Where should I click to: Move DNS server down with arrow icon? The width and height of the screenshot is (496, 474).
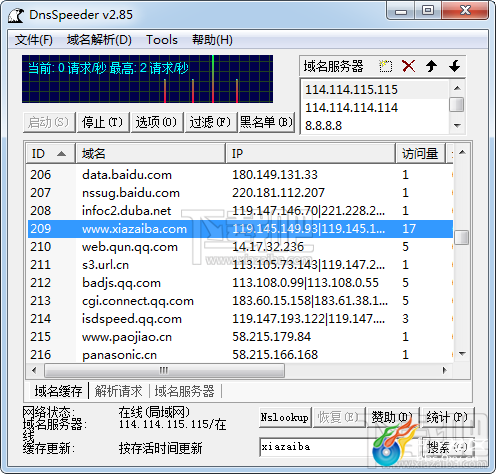454,66
